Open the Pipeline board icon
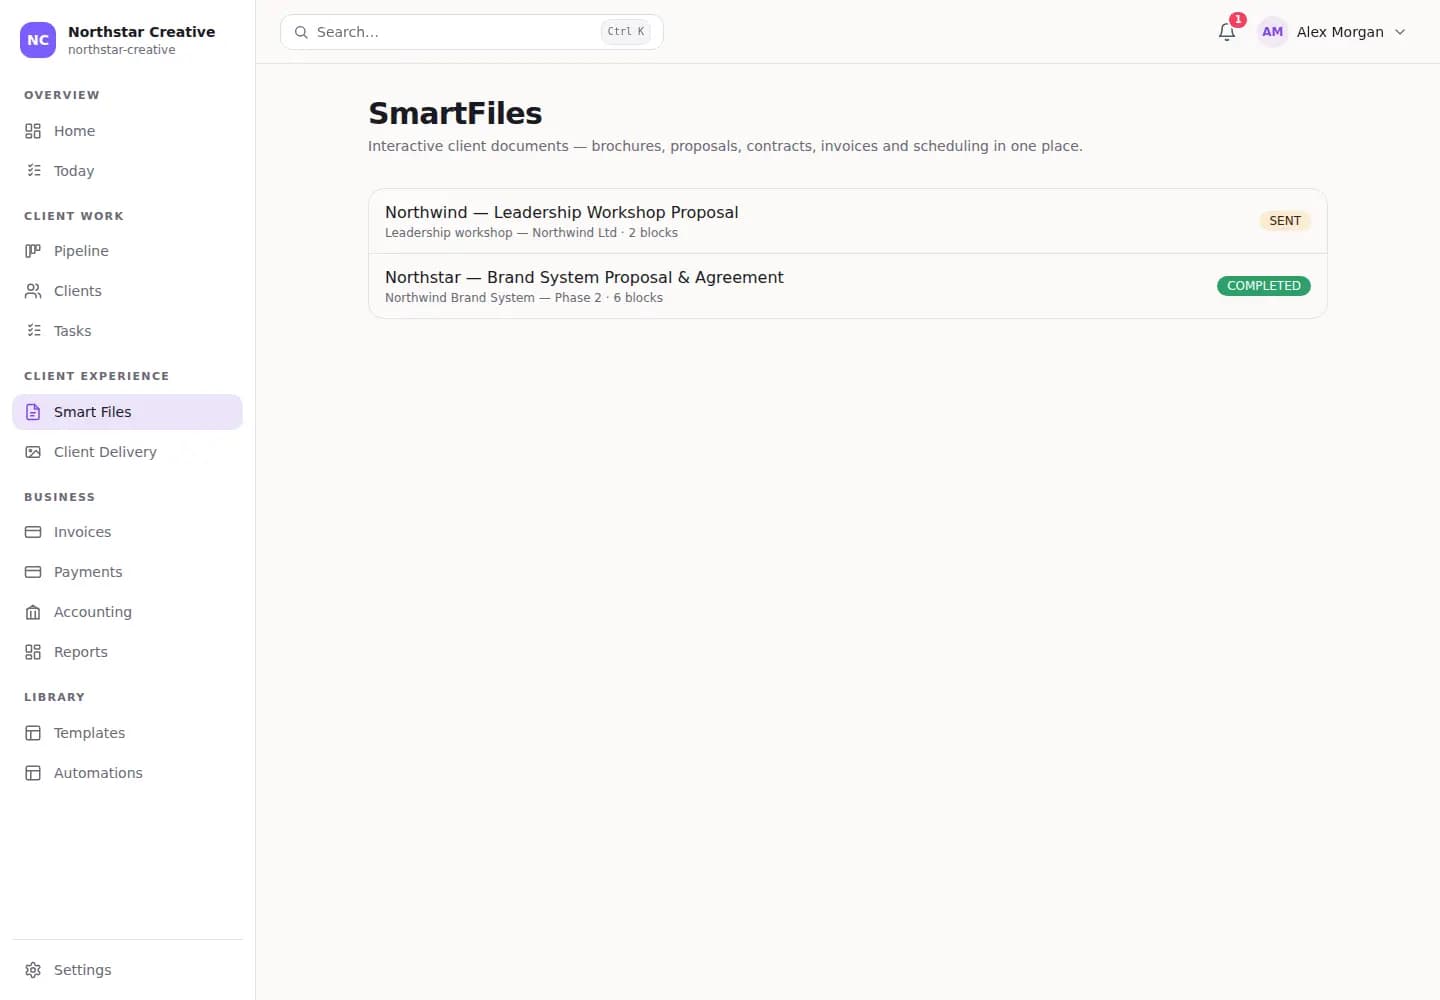Screen dimensions: 1440x1000 tap(33, 251)
